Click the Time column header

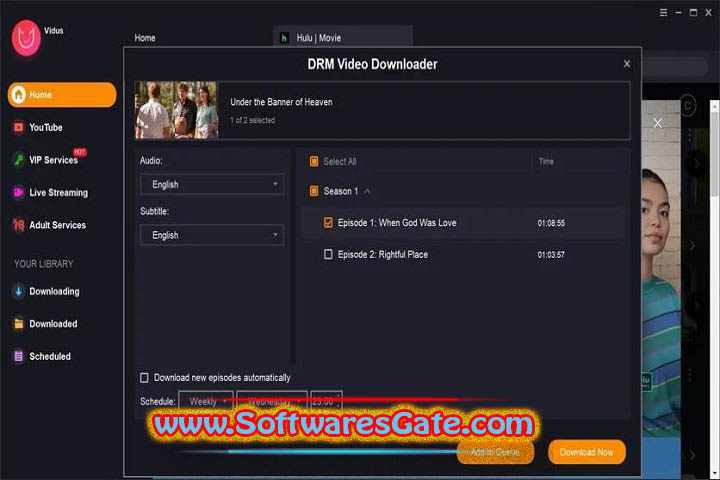[546, 161]
